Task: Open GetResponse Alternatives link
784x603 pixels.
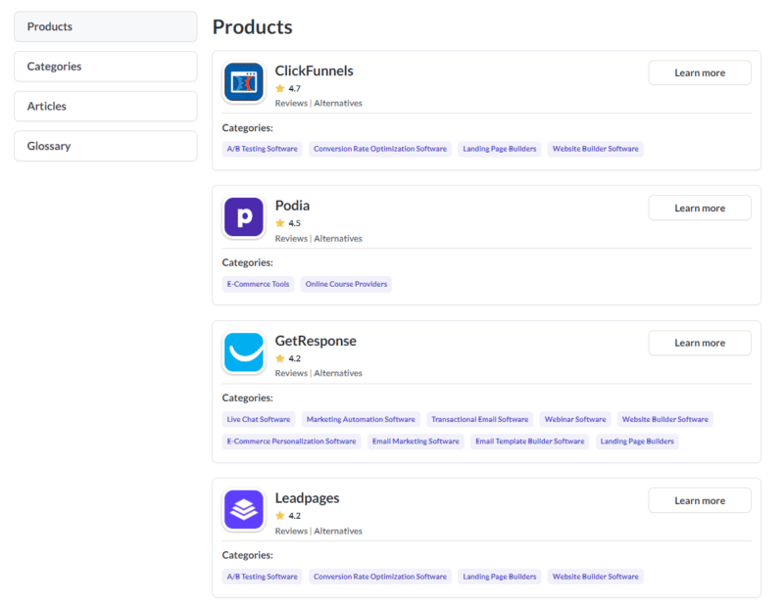Action: 338,373
